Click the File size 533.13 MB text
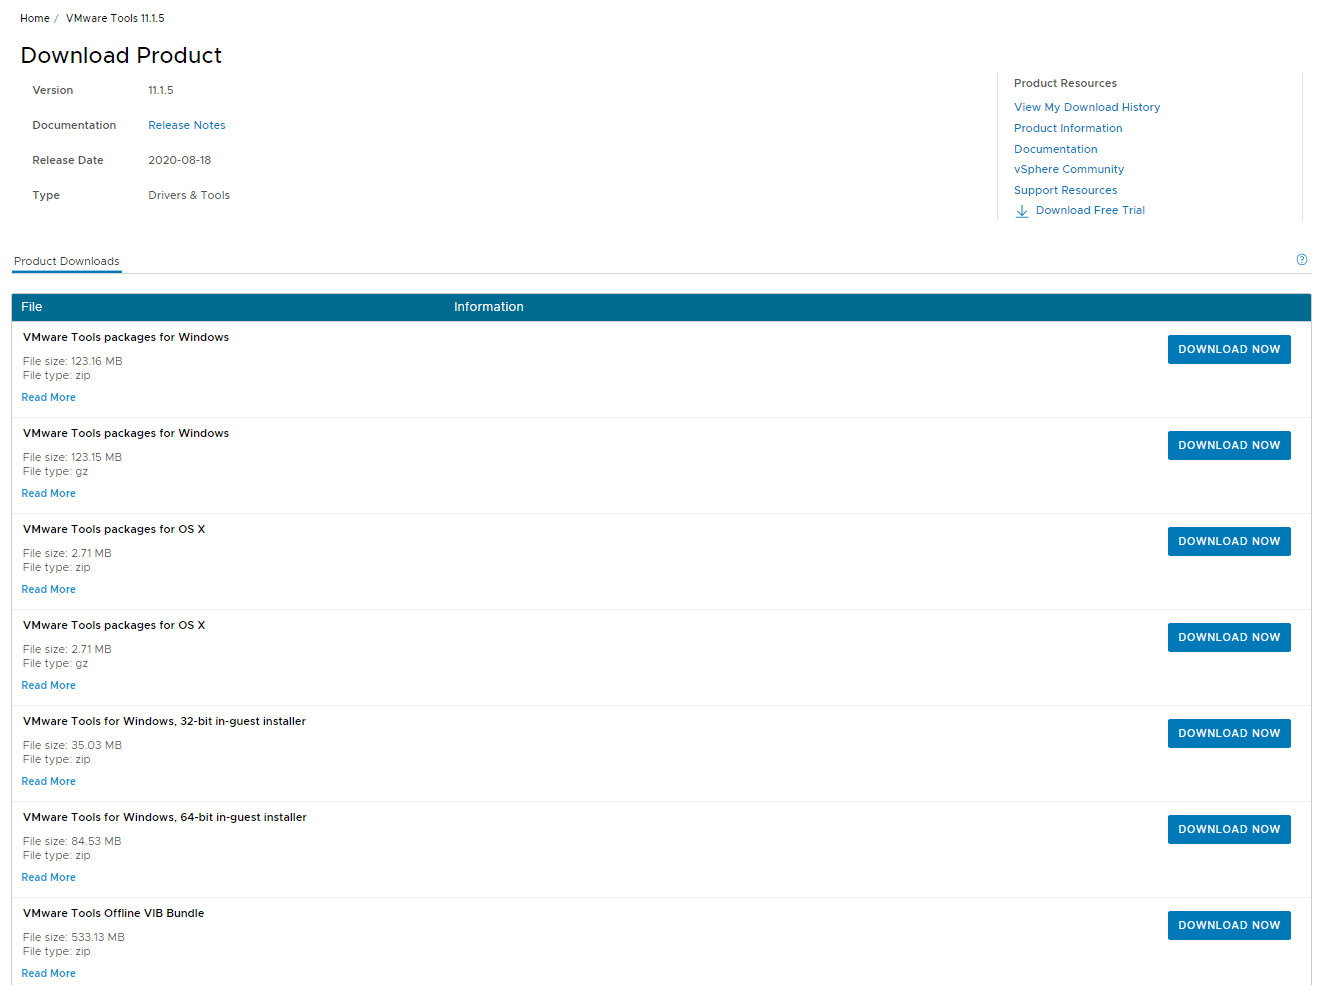Viewport: 1326px width, 985px height. click(x=74, y=937)
